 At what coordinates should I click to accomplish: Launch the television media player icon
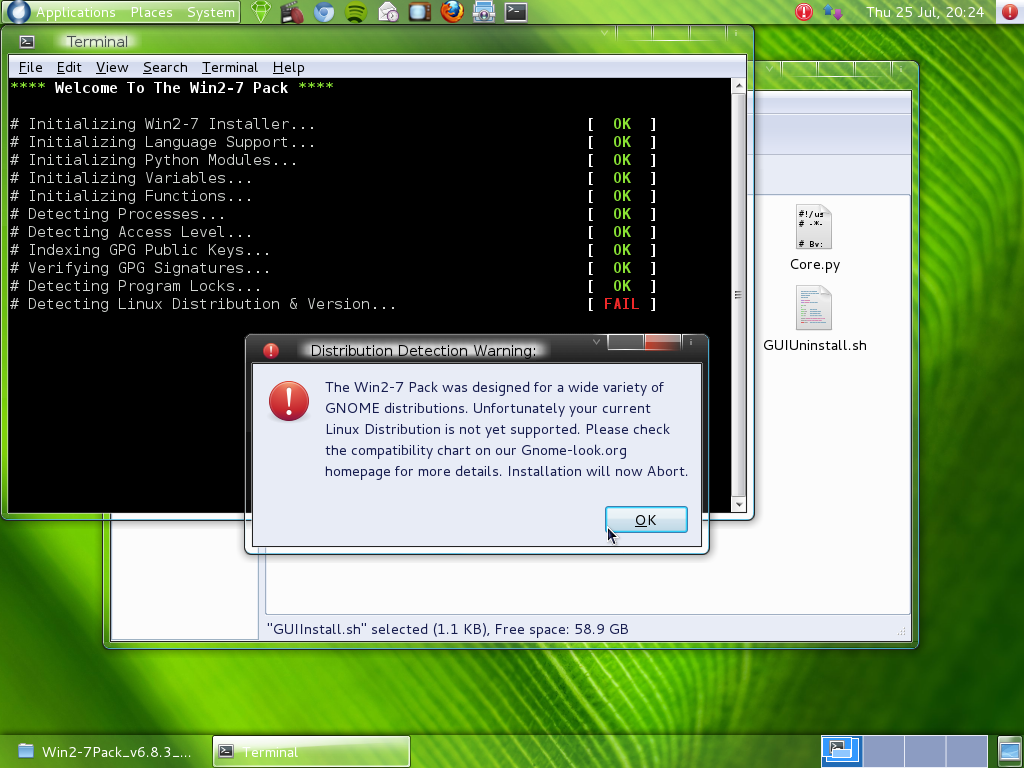coord(419,12)
